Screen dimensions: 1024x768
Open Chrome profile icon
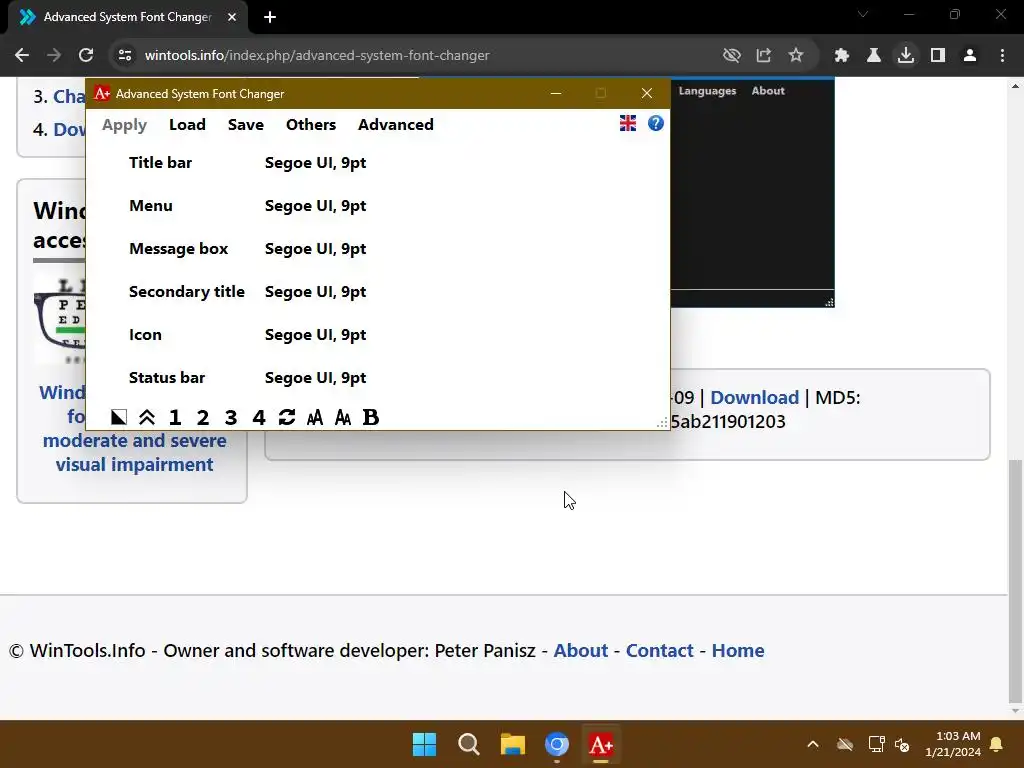click(x=970, y=56)
